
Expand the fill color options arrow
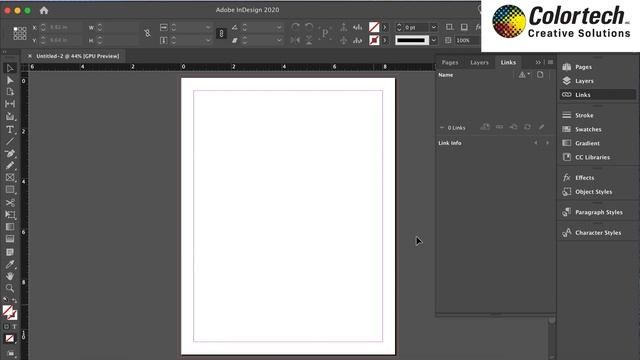click(384, 27)
